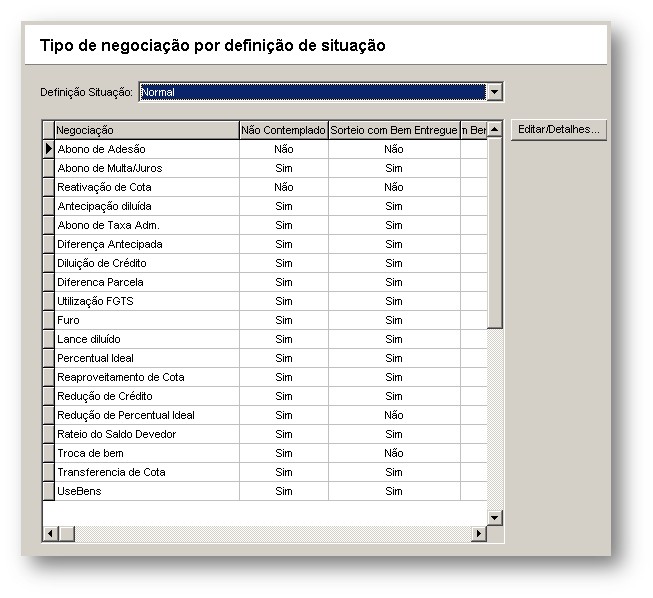Select the Antecipação diluída row
653x598 pixels.
coord(265,206)
